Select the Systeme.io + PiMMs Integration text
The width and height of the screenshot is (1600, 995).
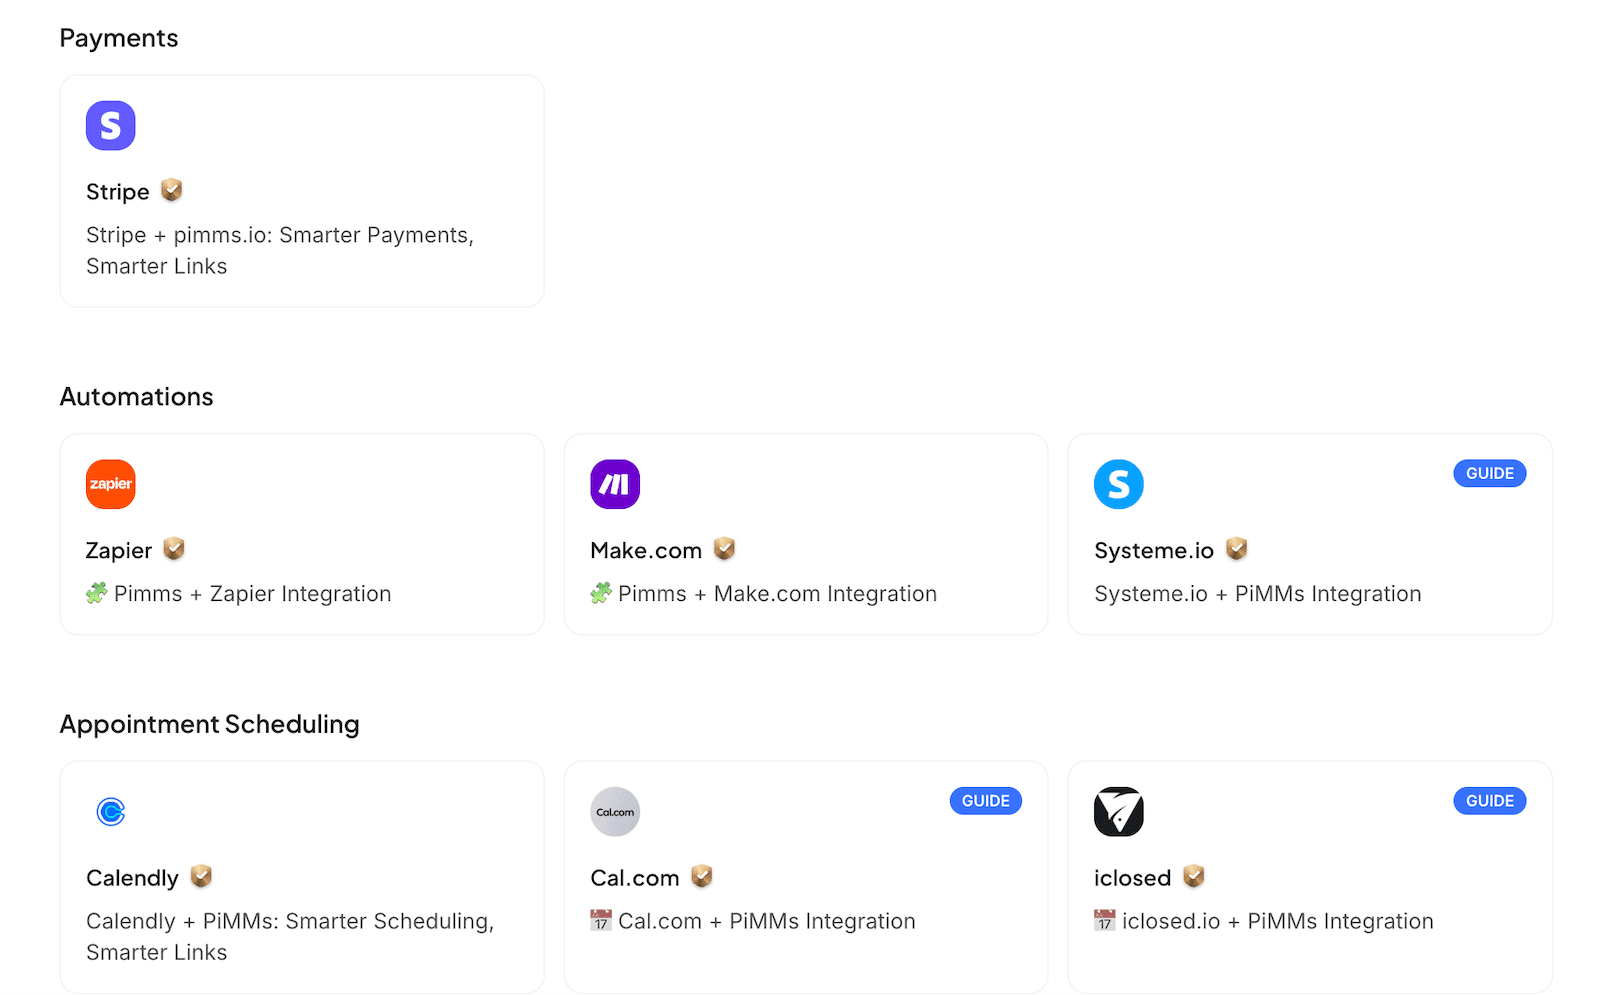click(1257, 594)
